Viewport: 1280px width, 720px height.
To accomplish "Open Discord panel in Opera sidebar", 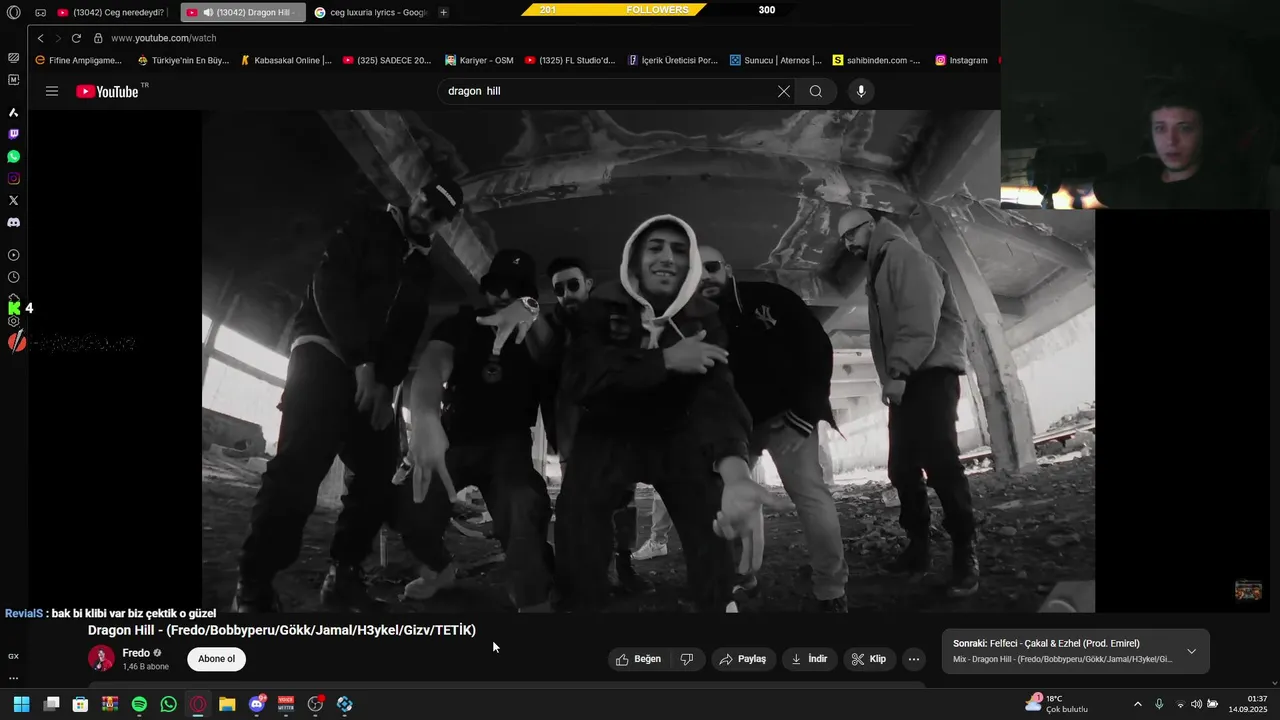I will pos(13,222).
